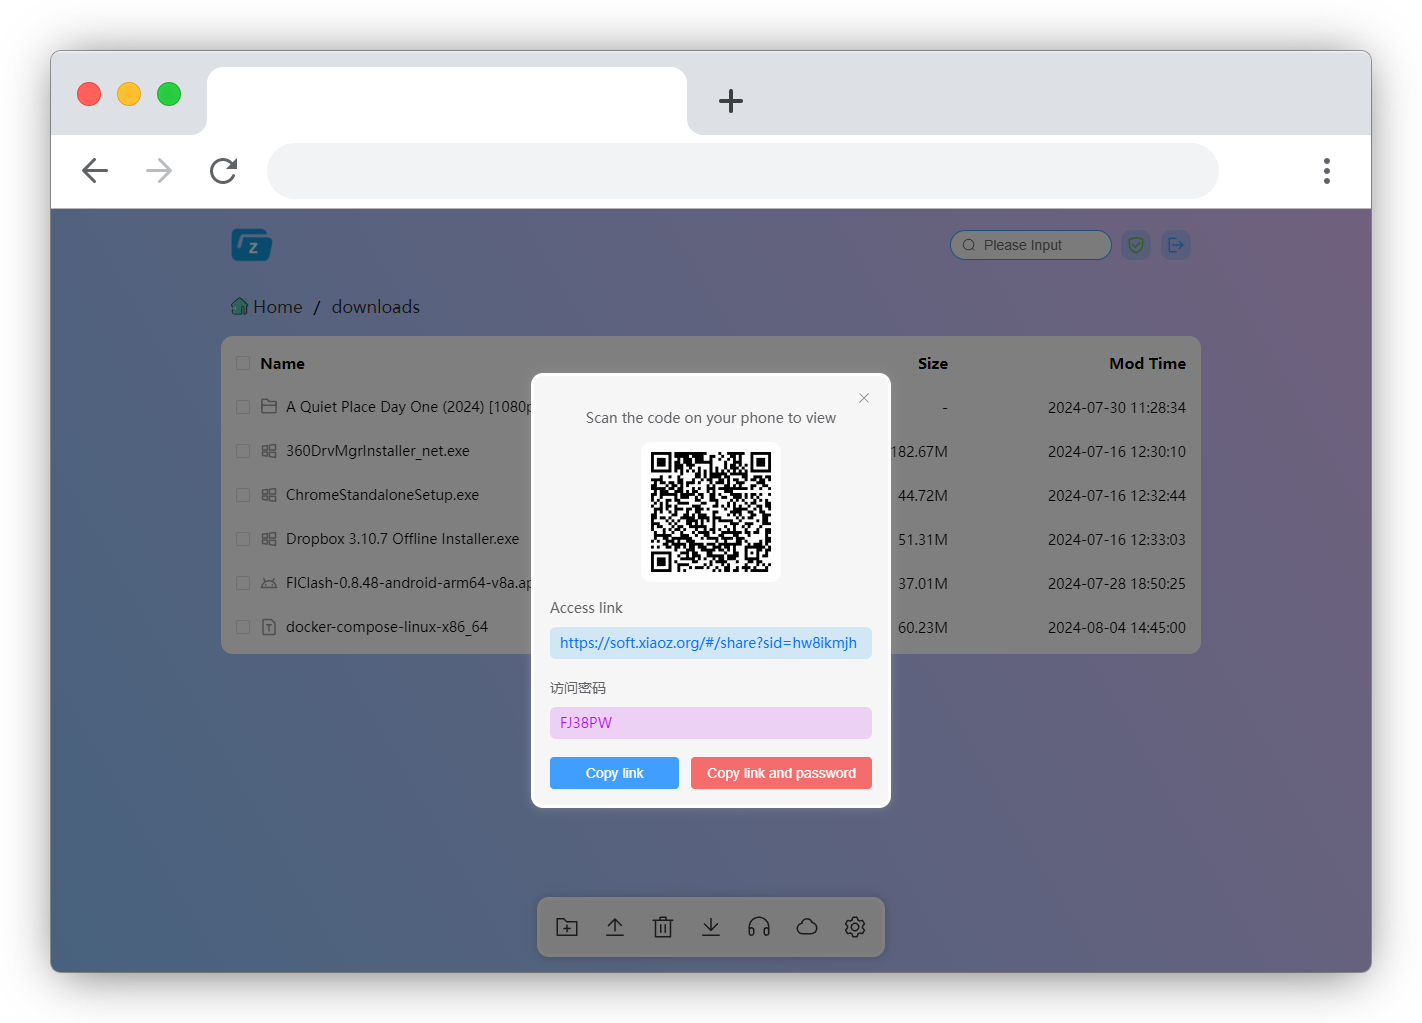Close the share dialog with X
Viewport: 1422px width, 1023px height.
click(864, 398)
